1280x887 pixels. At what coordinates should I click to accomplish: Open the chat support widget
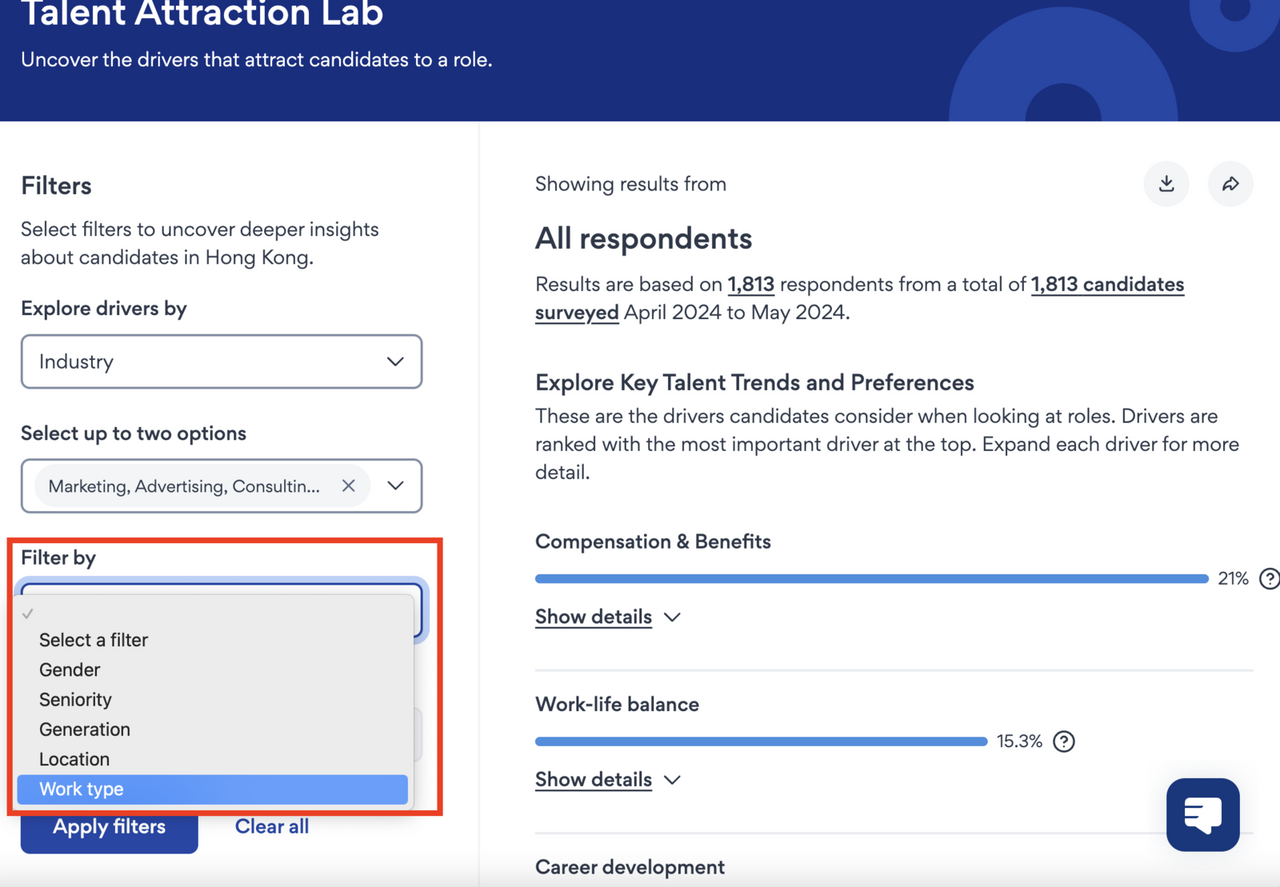pyautogui.click(x=1202, y=815)
